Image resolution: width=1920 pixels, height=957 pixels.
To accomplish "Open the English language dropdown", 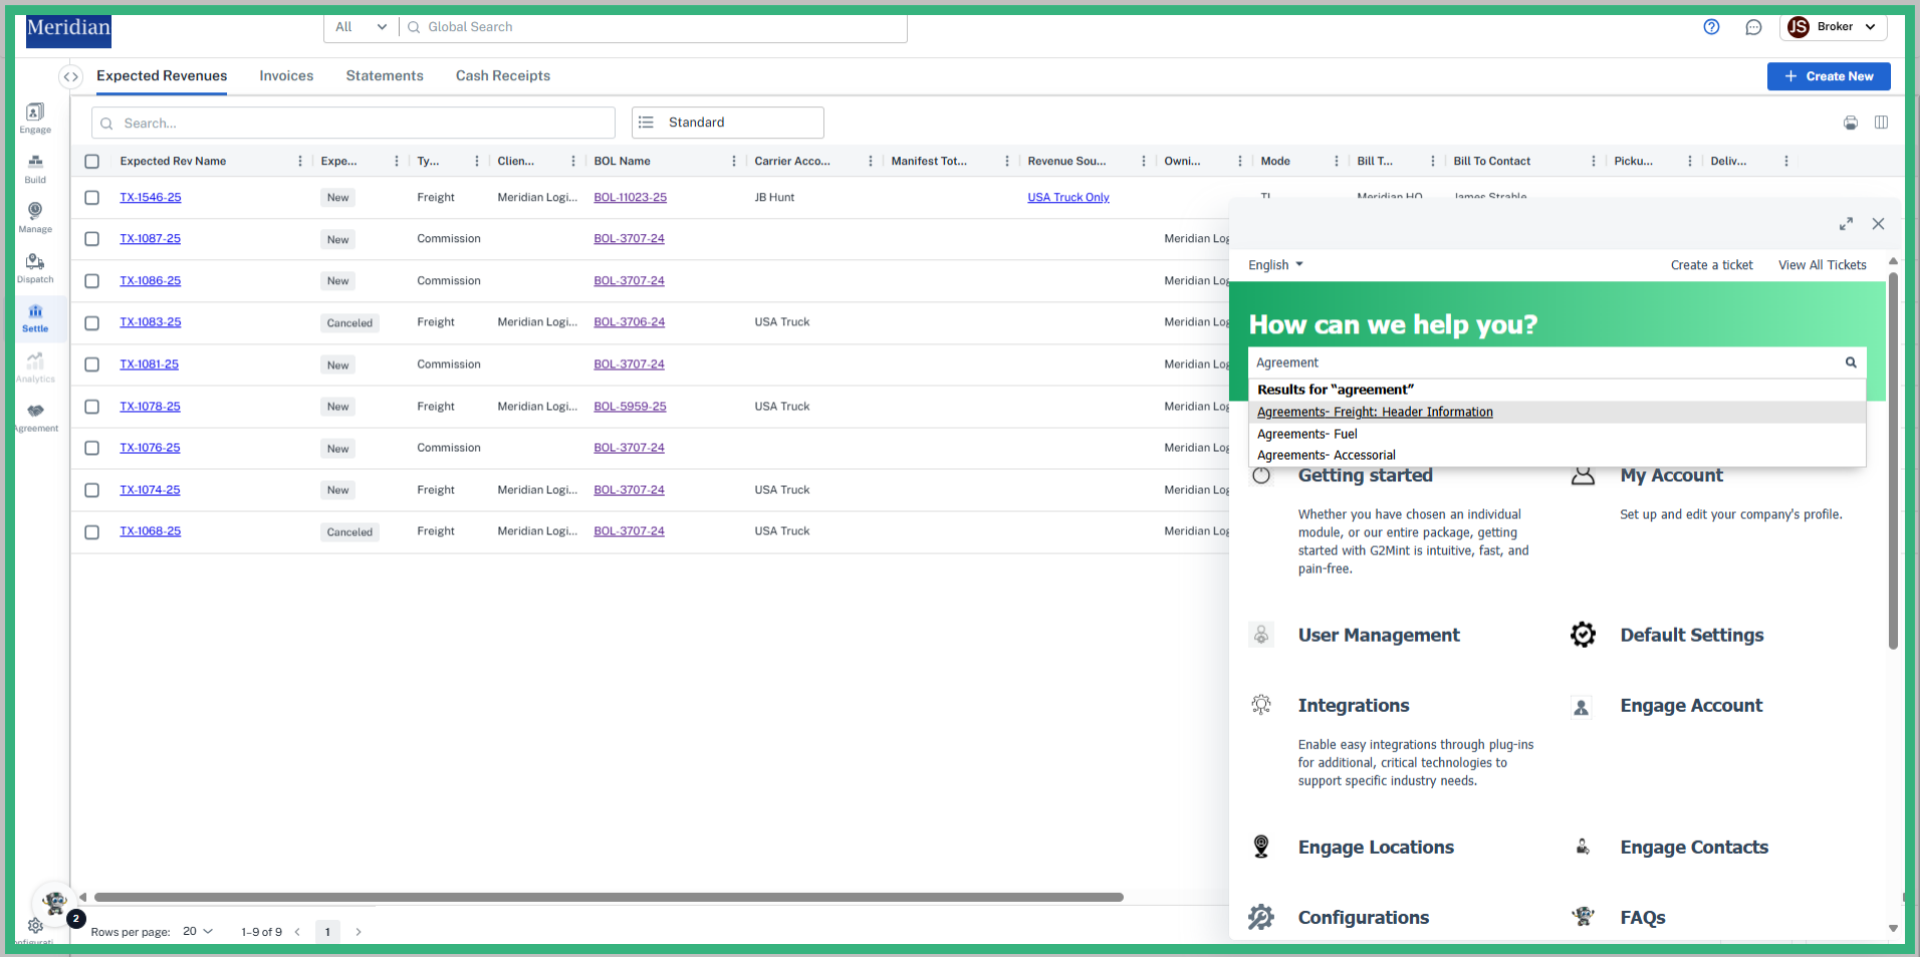I will point(1275,265).
